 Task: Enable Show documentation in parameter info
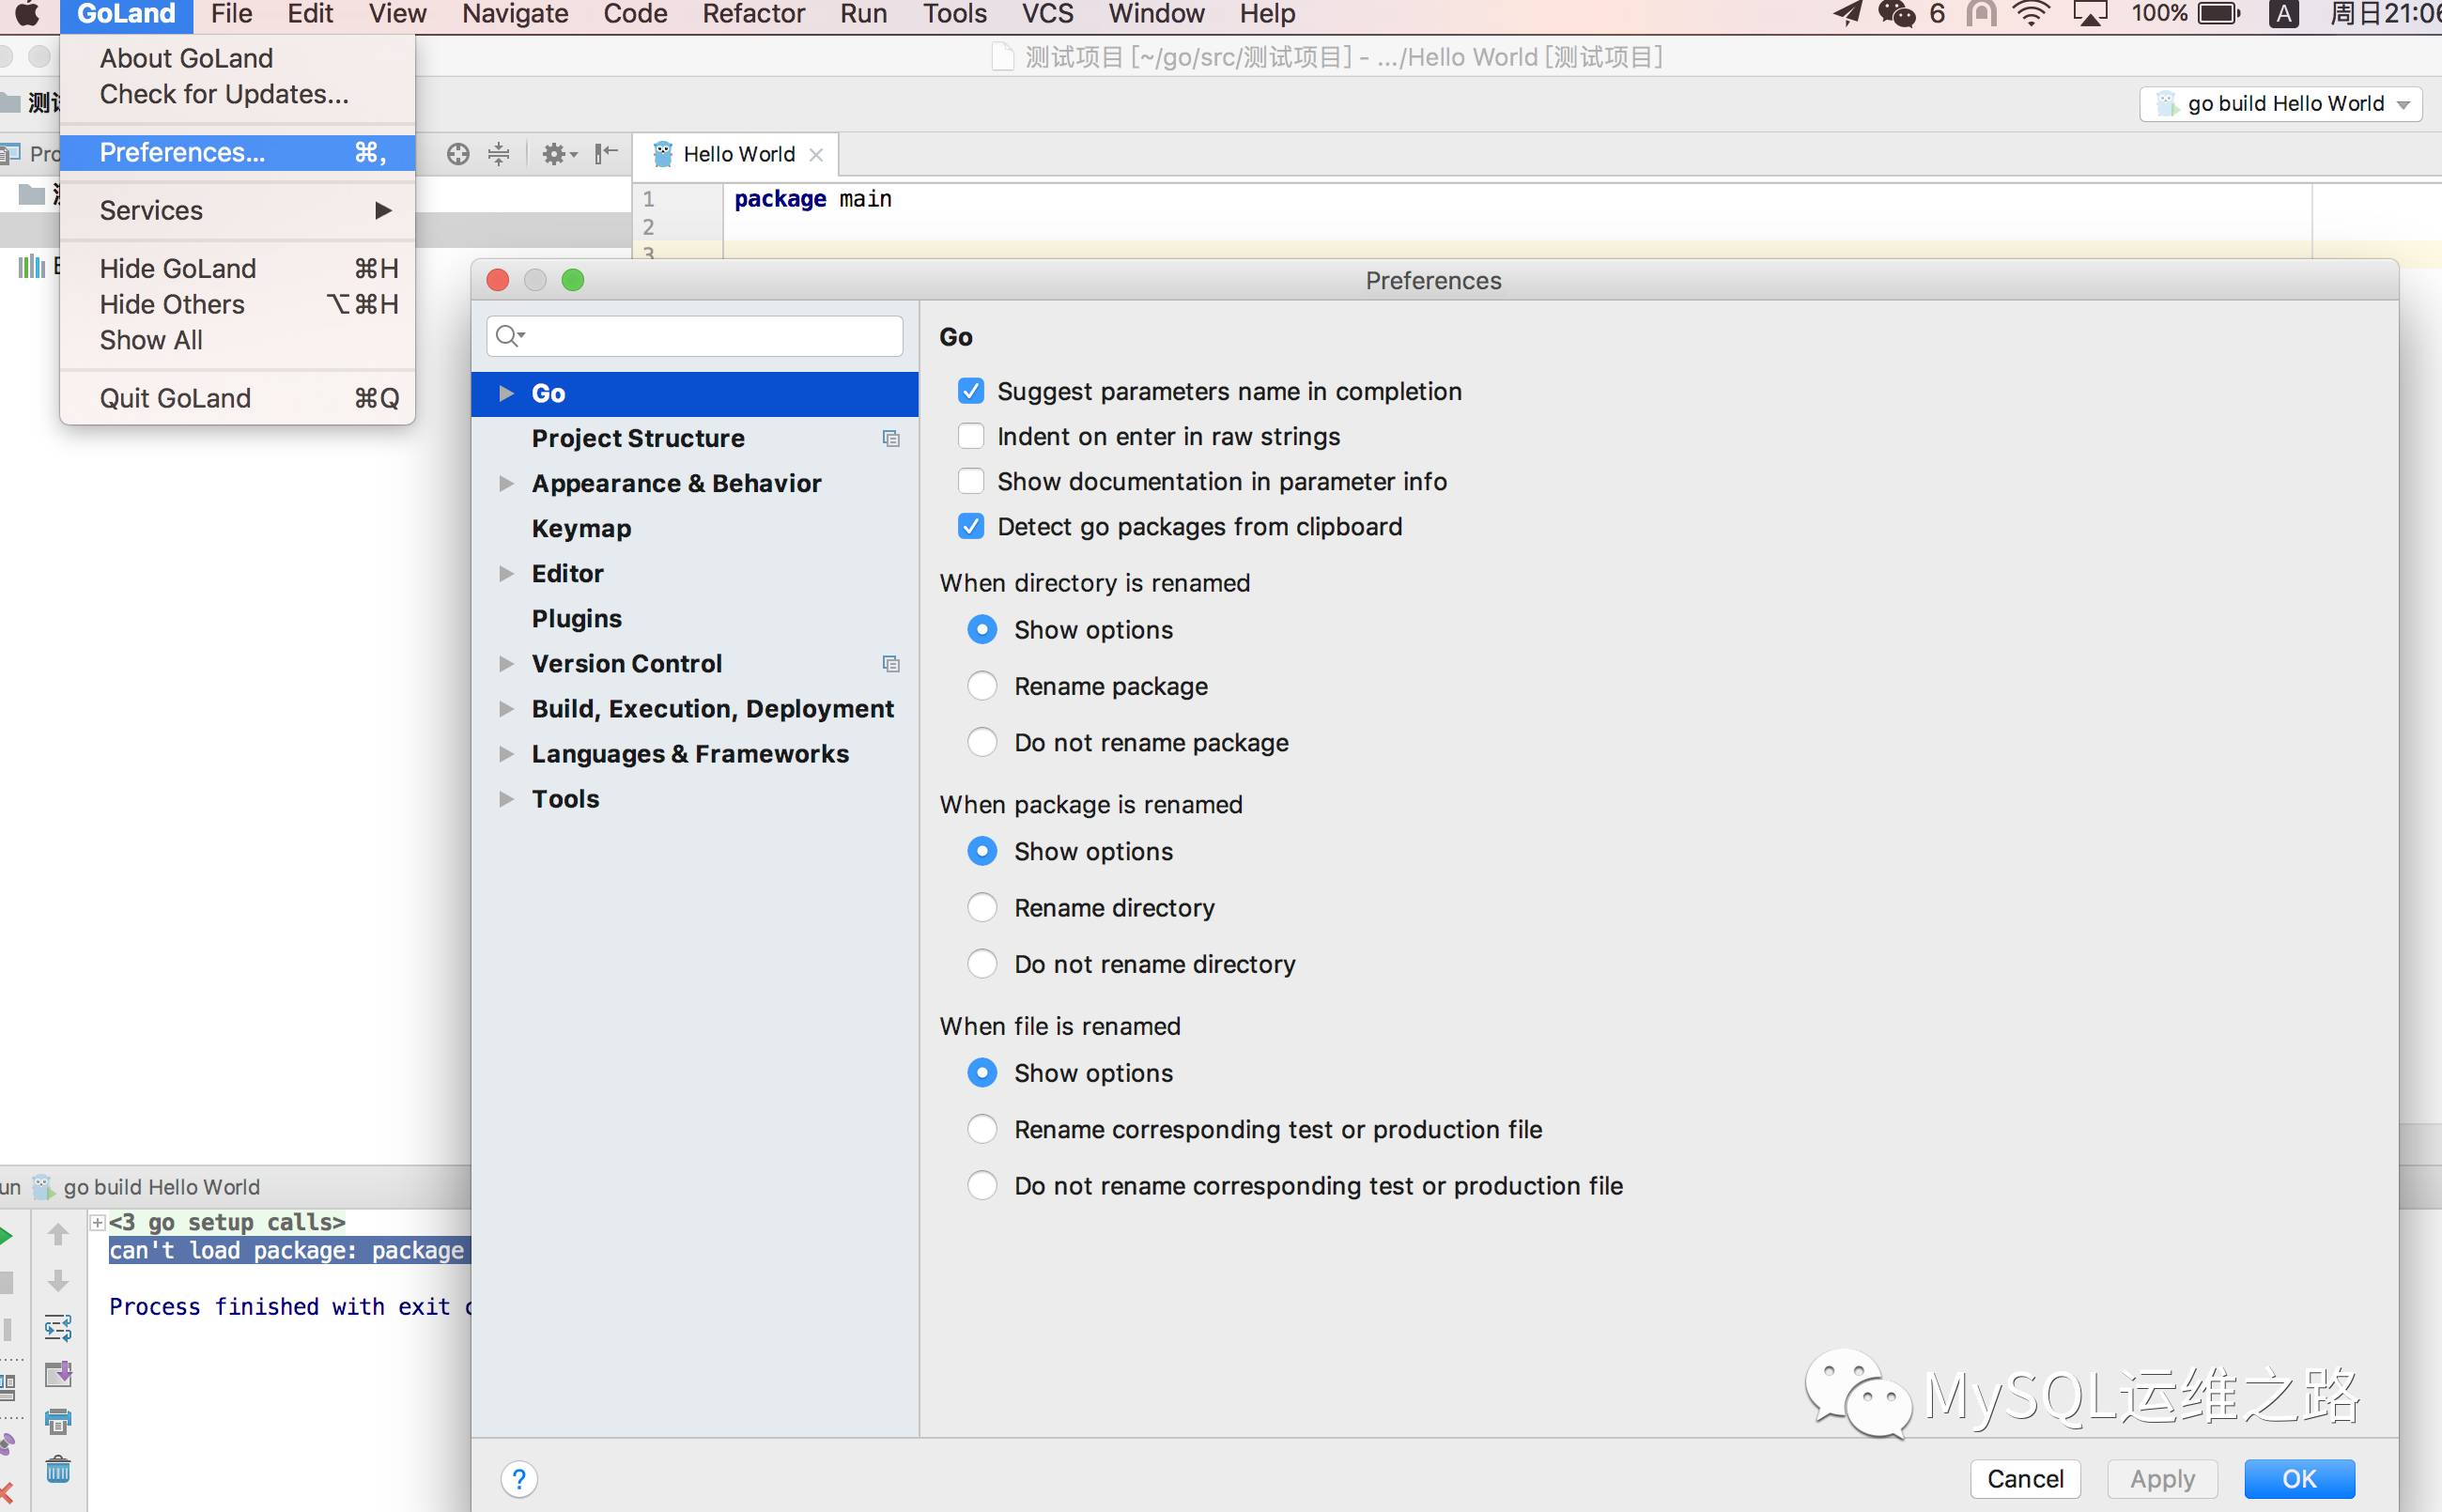(x=971, y=481)
